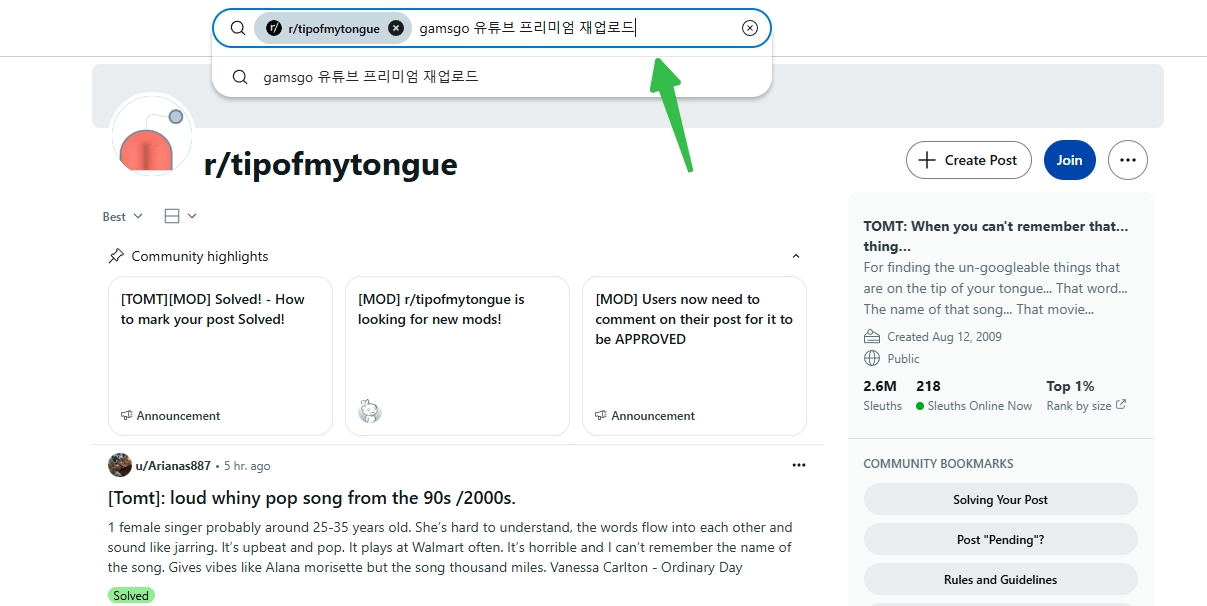
Task: Open the community three-dot options menu
Action: point(1128,160)
